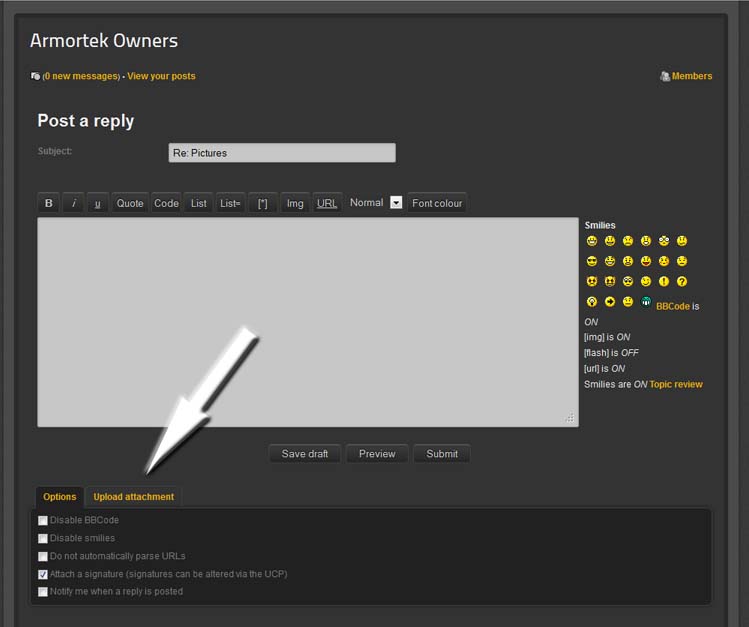The image size is (749, 627).
Task: Click the '[img] is ON' status text
Action: [x=607, y=337]
